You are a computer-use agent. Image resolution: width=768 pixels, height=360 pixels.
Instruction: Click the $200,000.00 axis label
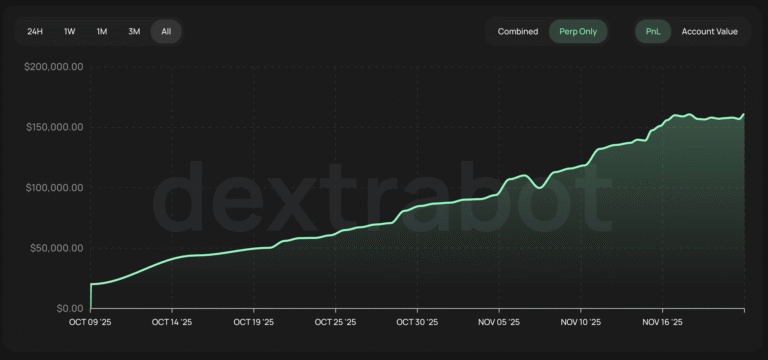coord(54,67)
